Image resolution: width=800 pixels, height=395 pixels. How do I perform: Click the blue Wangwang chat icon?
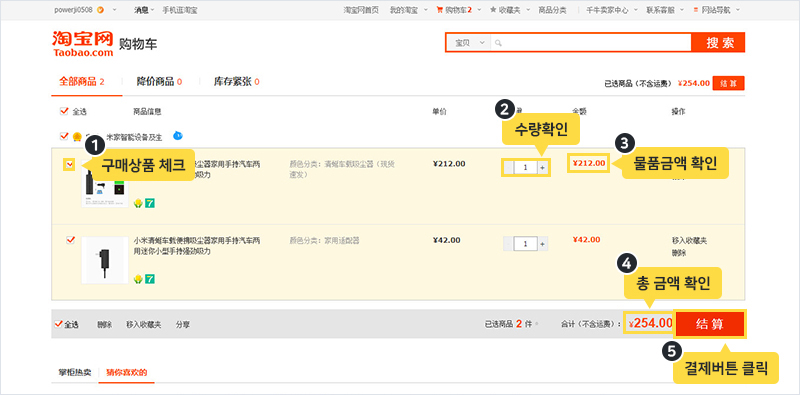[178, 136]
